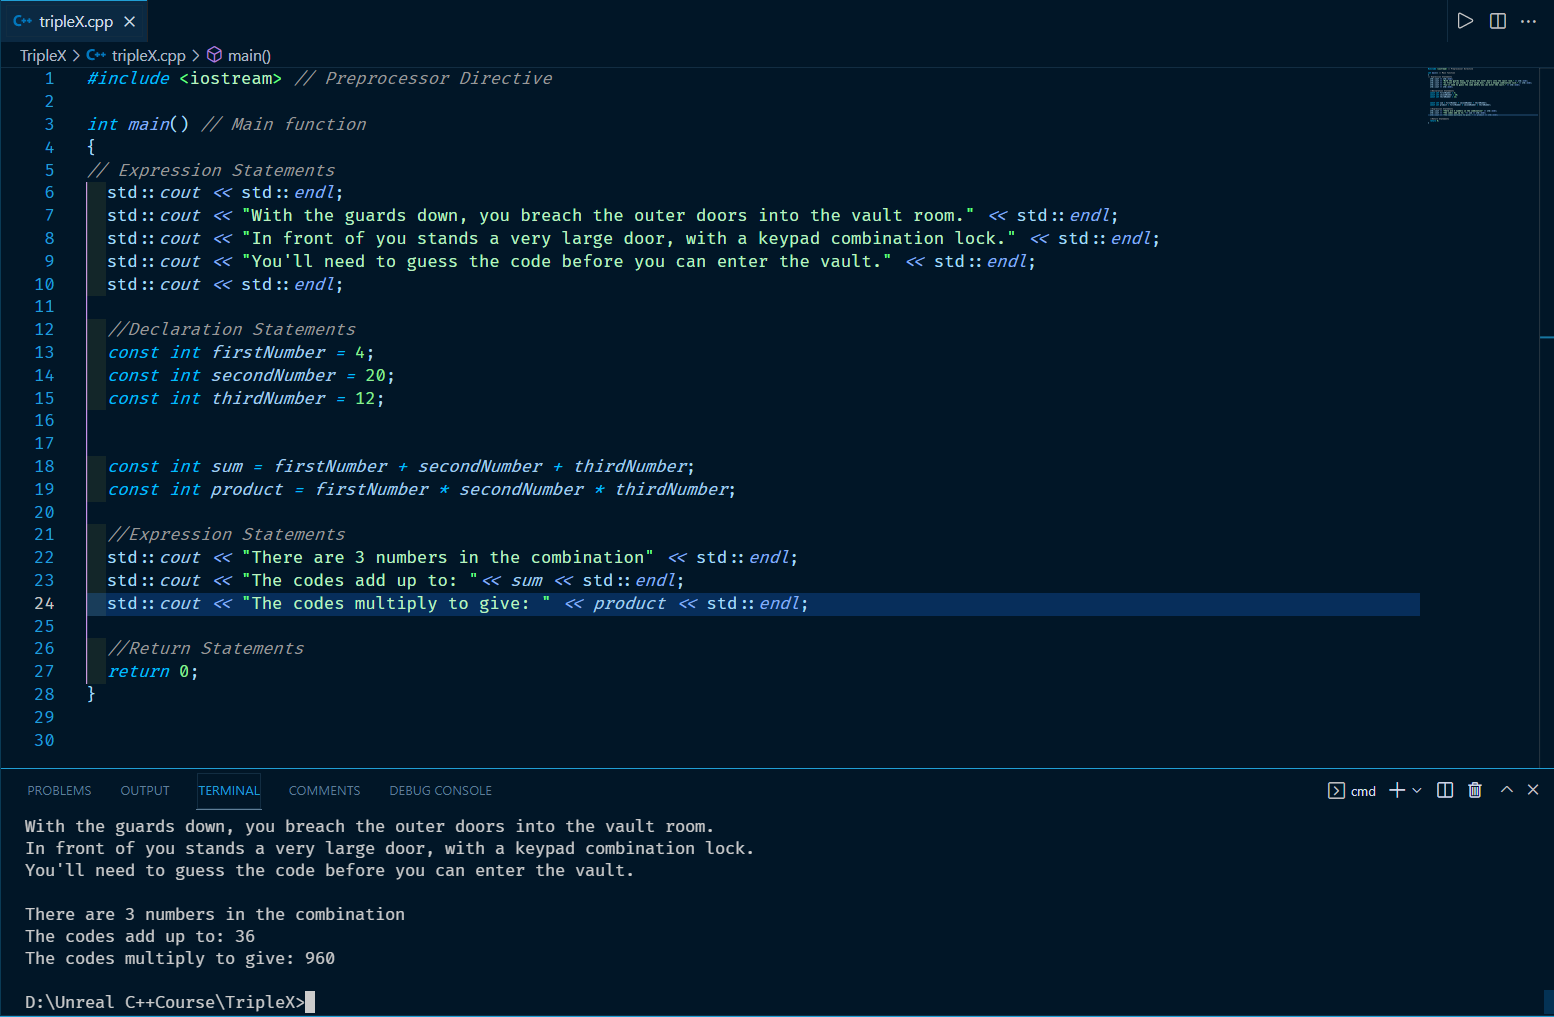Select the TripleX breadcrumb root folder
This screenshot has width=1554, height=1017.
coord(41,55)
